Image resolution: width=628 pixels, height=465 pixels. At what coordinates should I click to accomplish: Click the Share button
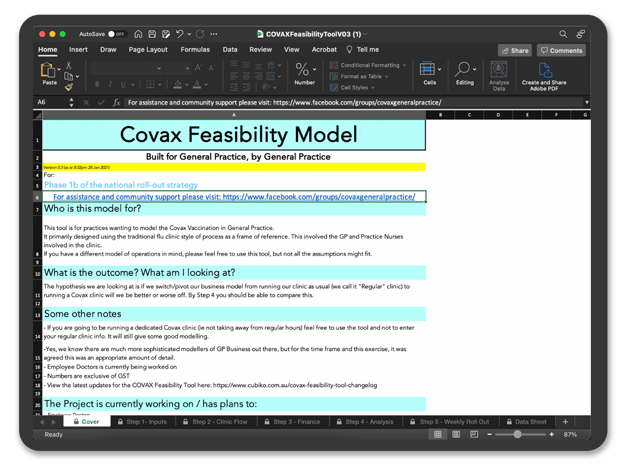[515, 50]
